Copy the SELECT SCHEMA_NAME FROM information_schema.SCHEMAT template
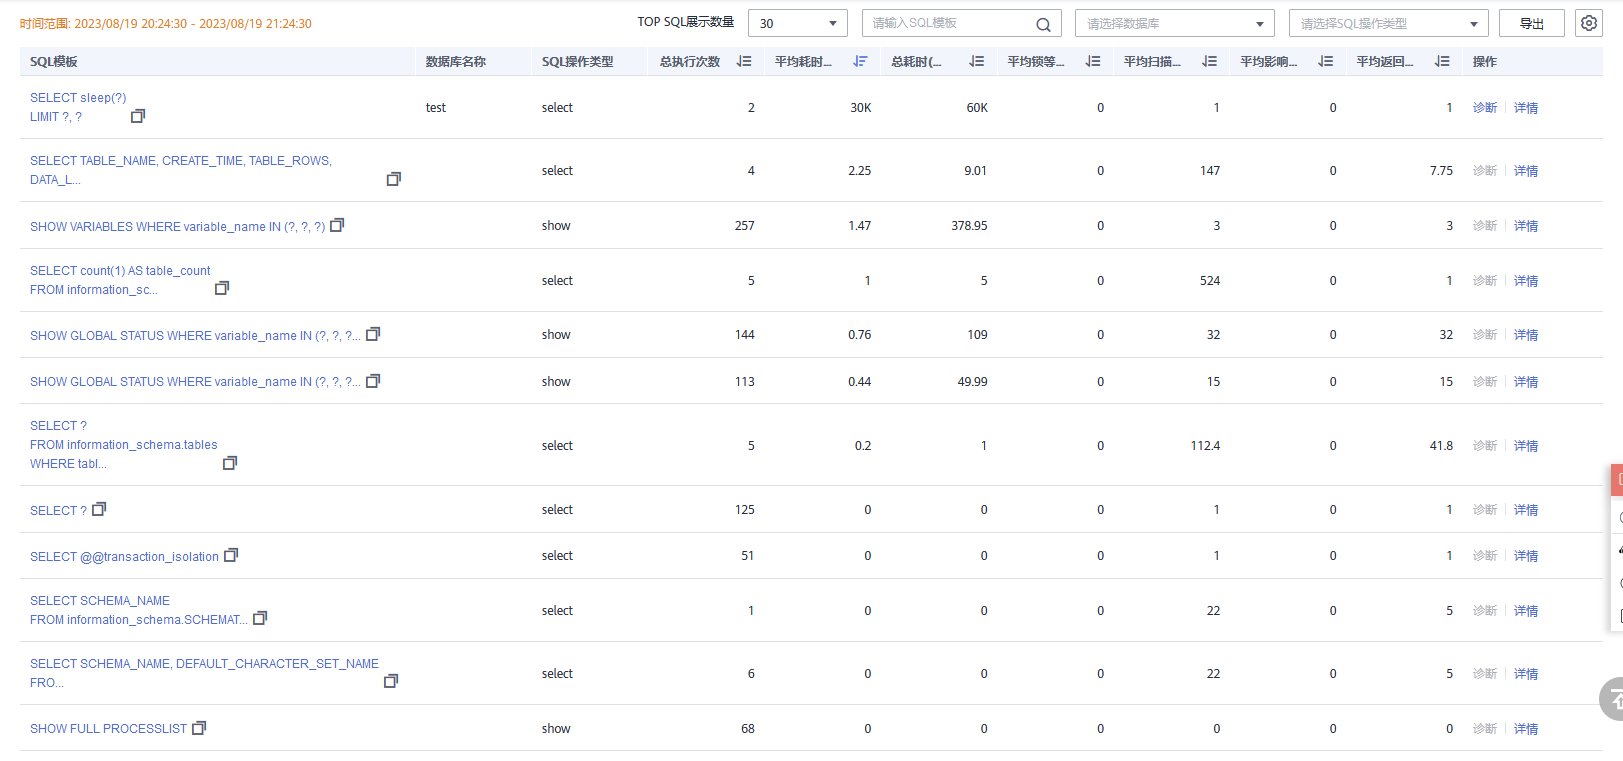This screenshot has height=761, width=1623. tap(260, 618)
